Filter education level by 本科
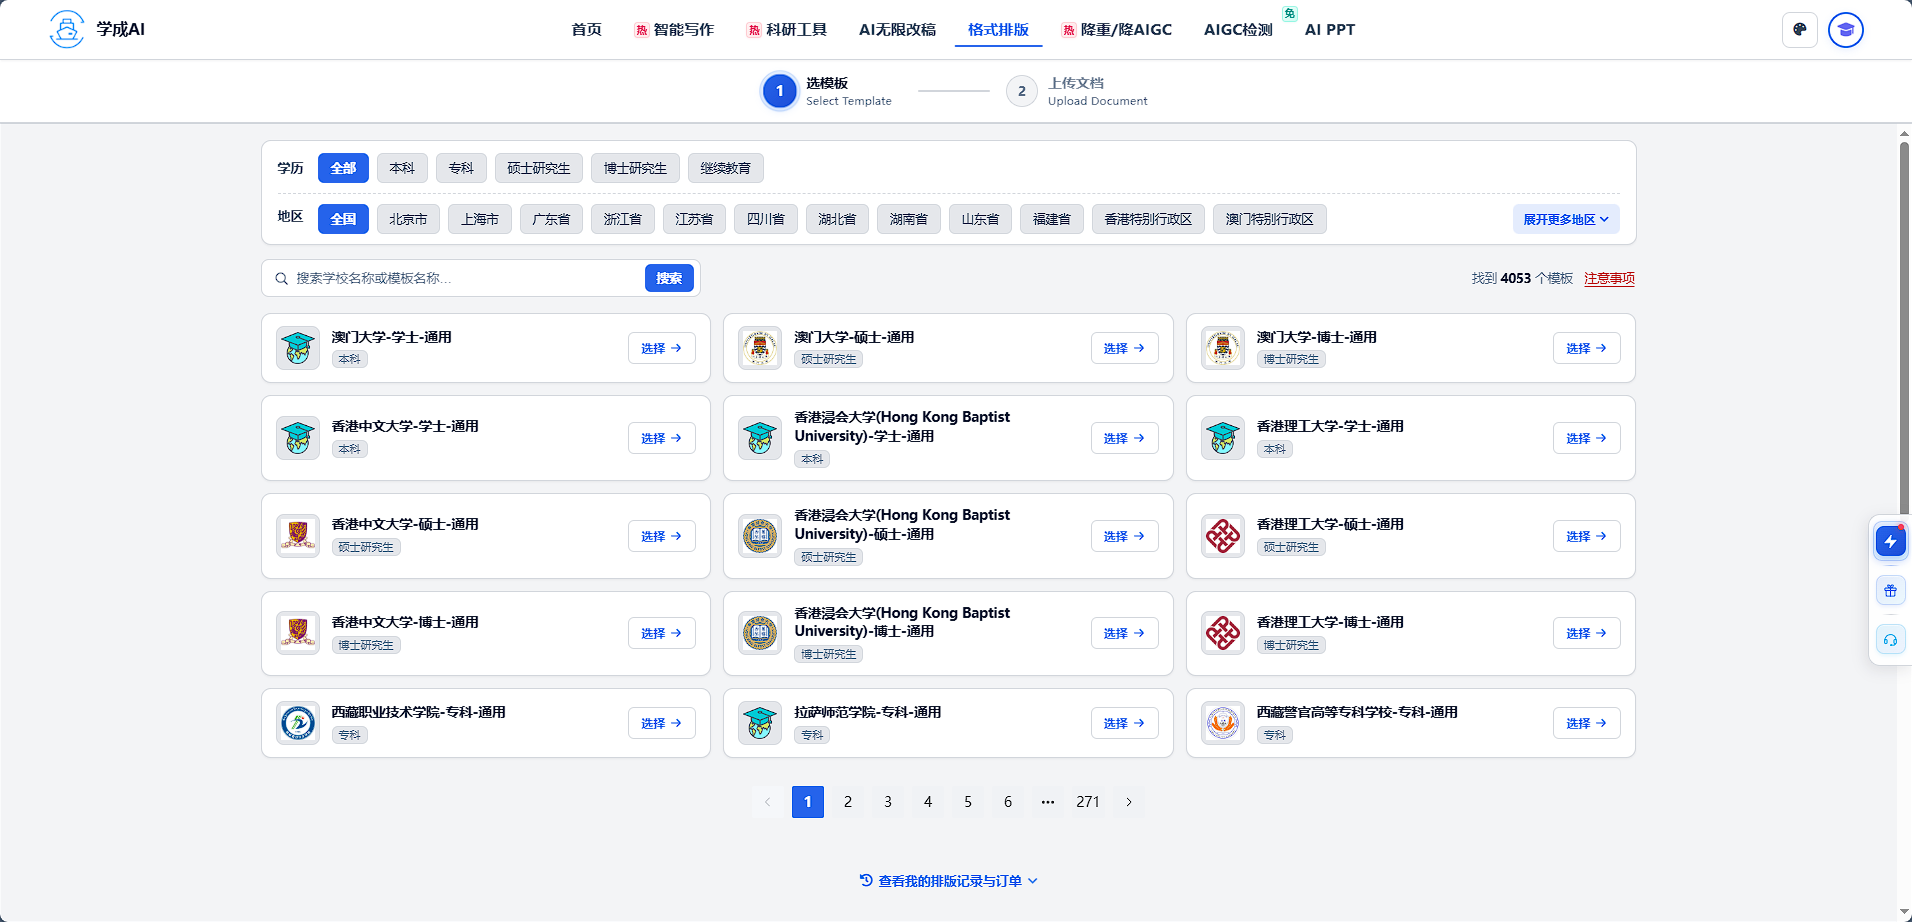The width and height of the screenshot is (1912, 922). click(x=402, y=168)
